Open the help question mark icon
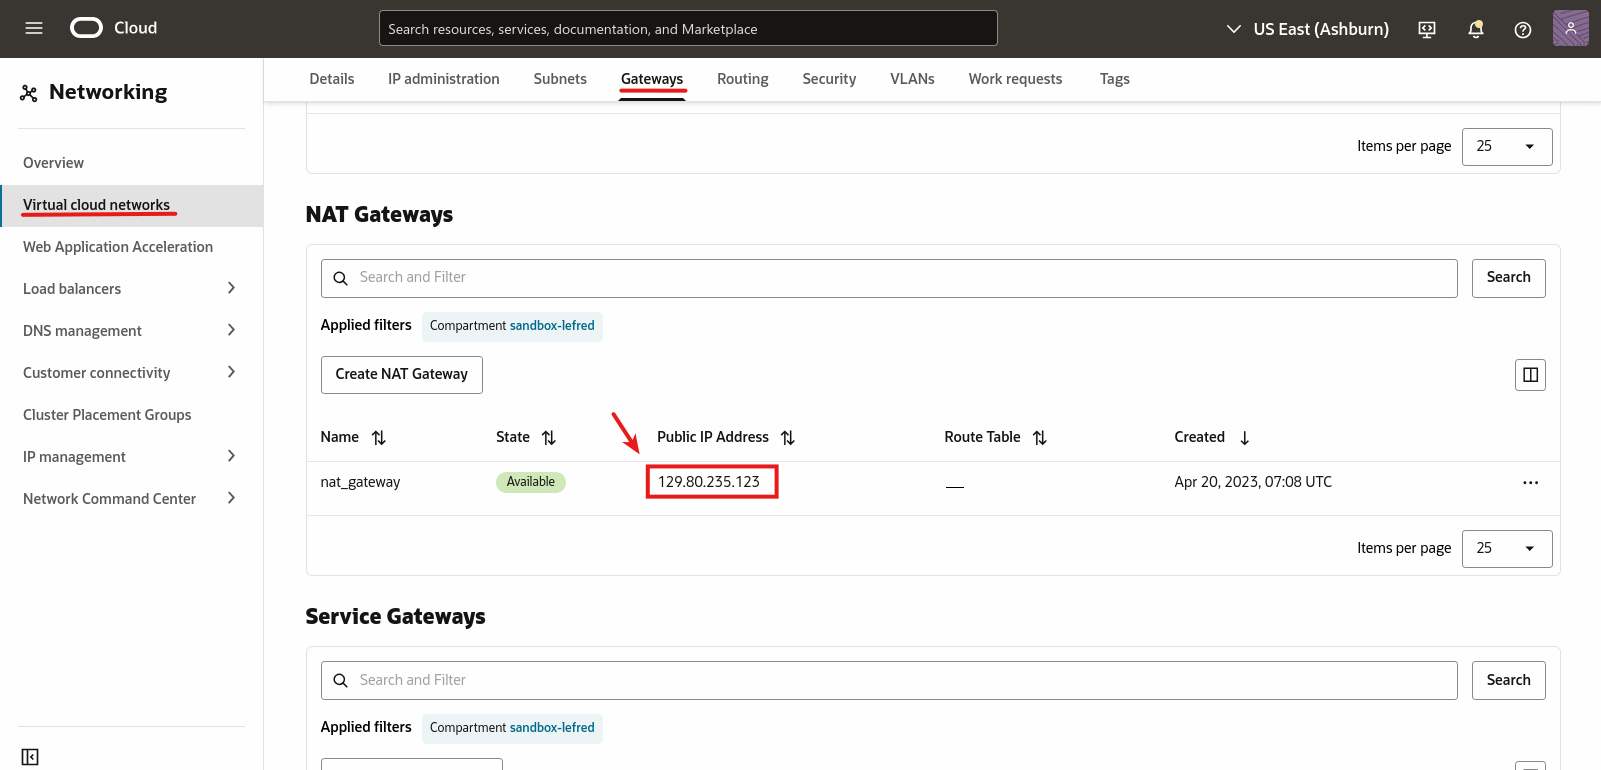 (x=1523, y=29)
